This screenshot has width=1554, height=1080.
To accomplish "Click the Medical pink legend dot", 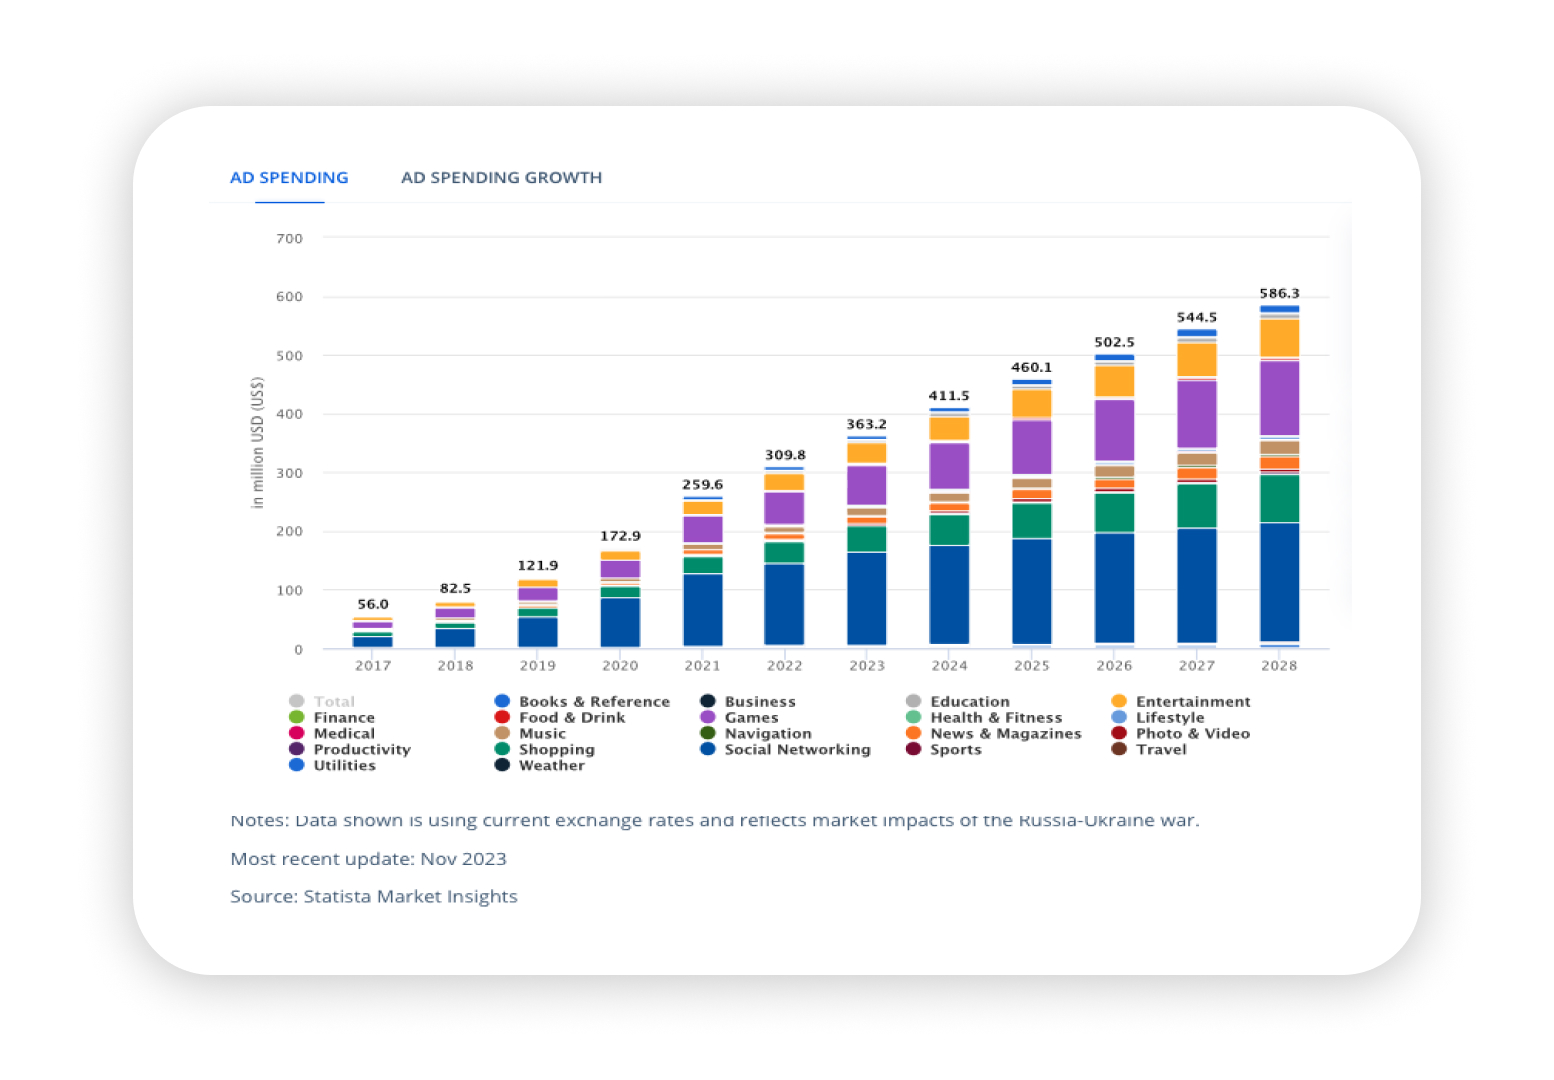I will [296, 733].
